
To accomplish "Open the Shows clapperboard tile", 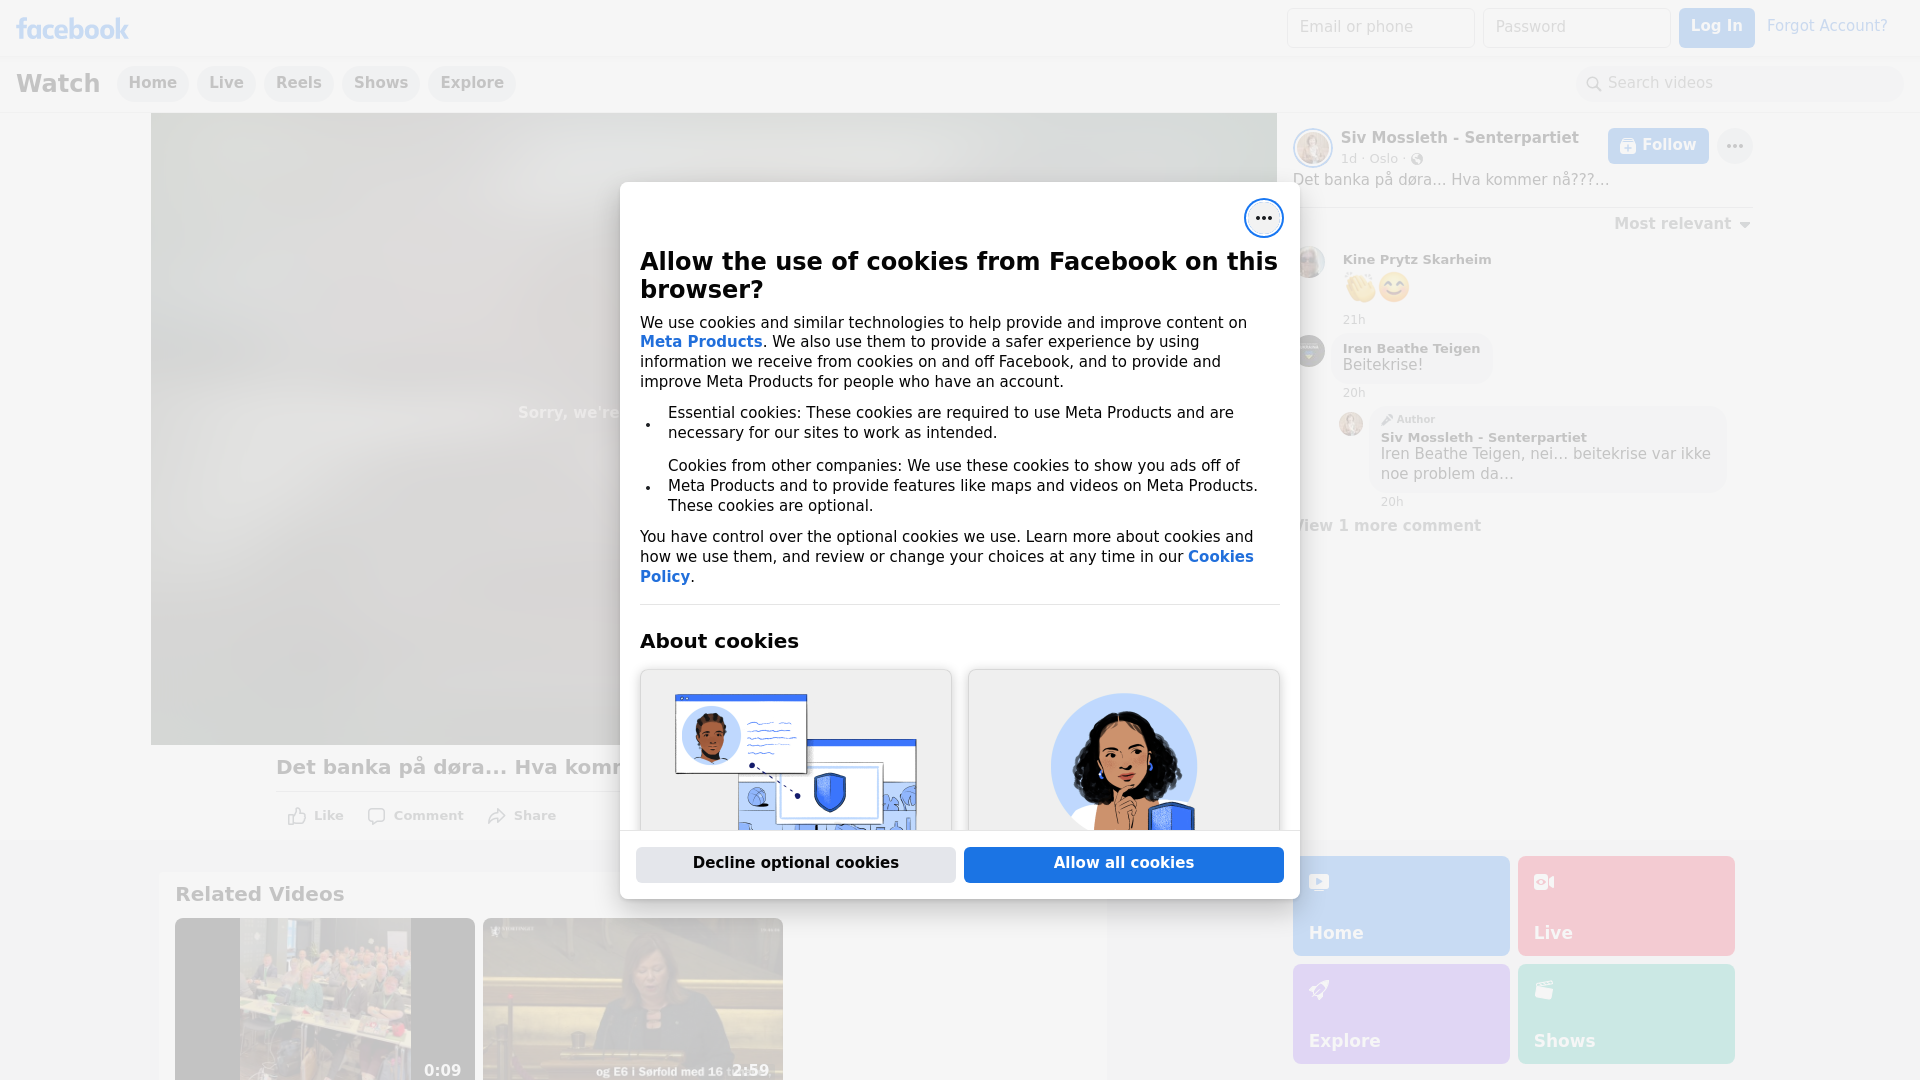I will click(x=1625, y=1013).
